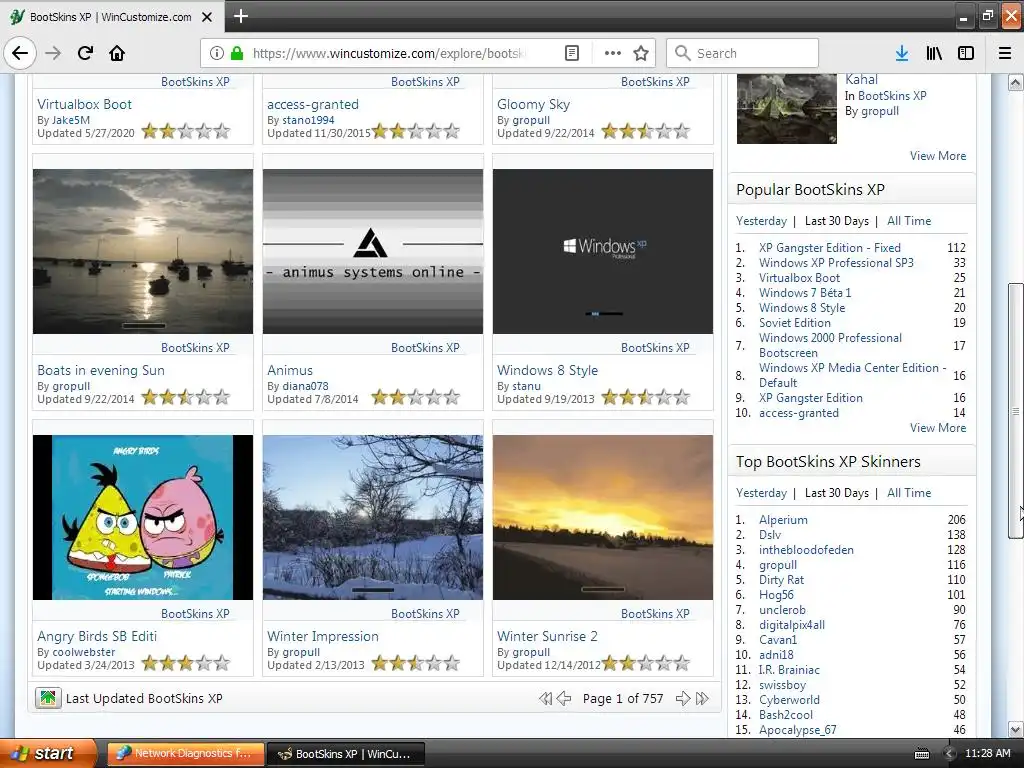This screenshot has height=768, width=1024.
Task: Click the green padlock security icon
Action: click(237, 53)
